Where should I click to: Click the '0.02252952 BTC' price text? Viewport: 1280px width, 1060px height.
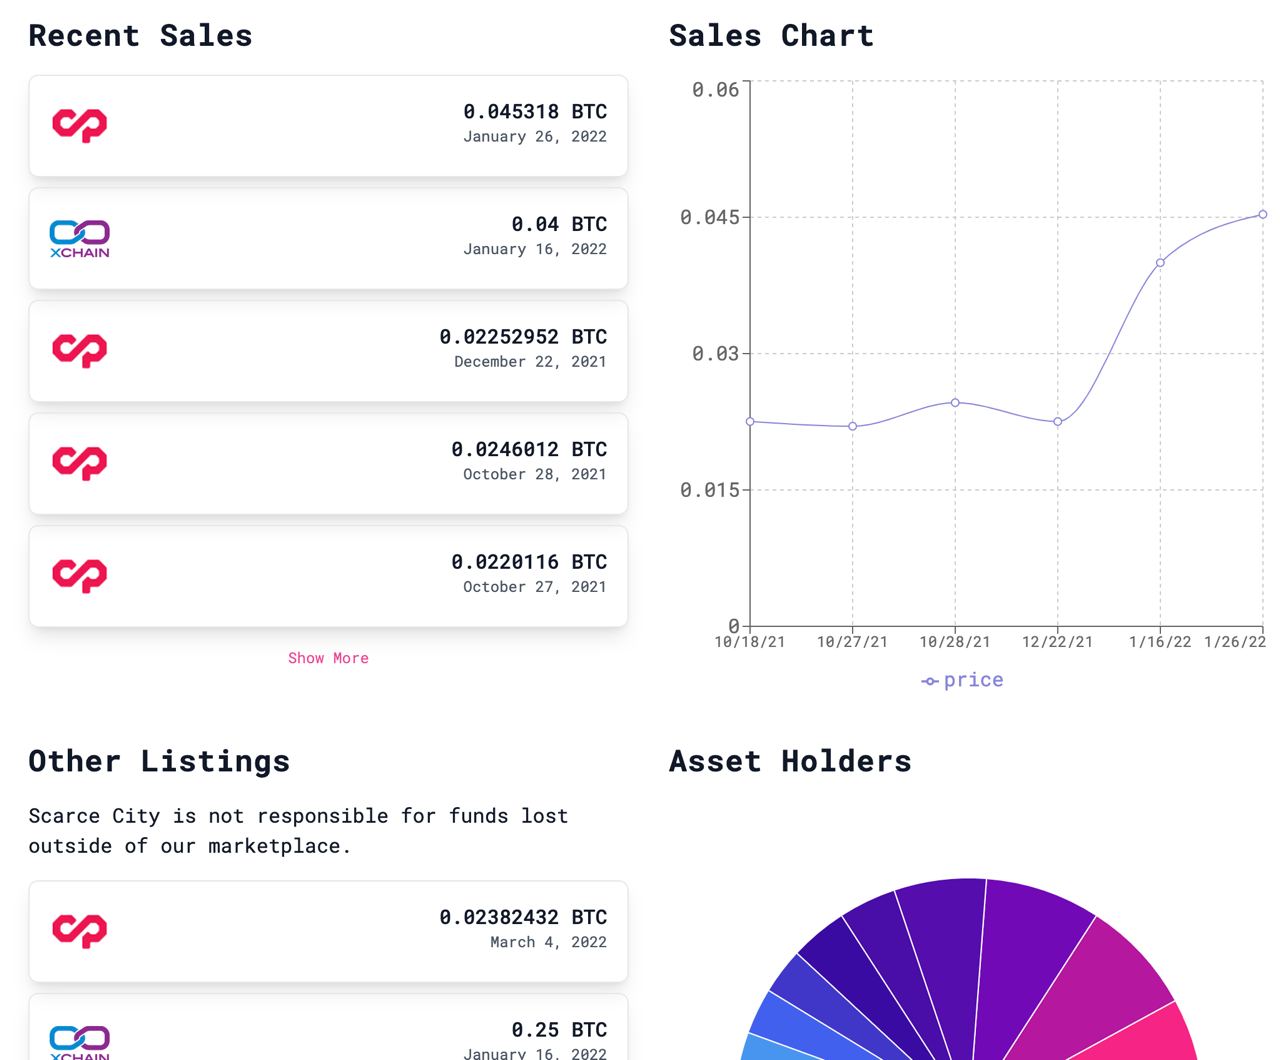(523, 337)
